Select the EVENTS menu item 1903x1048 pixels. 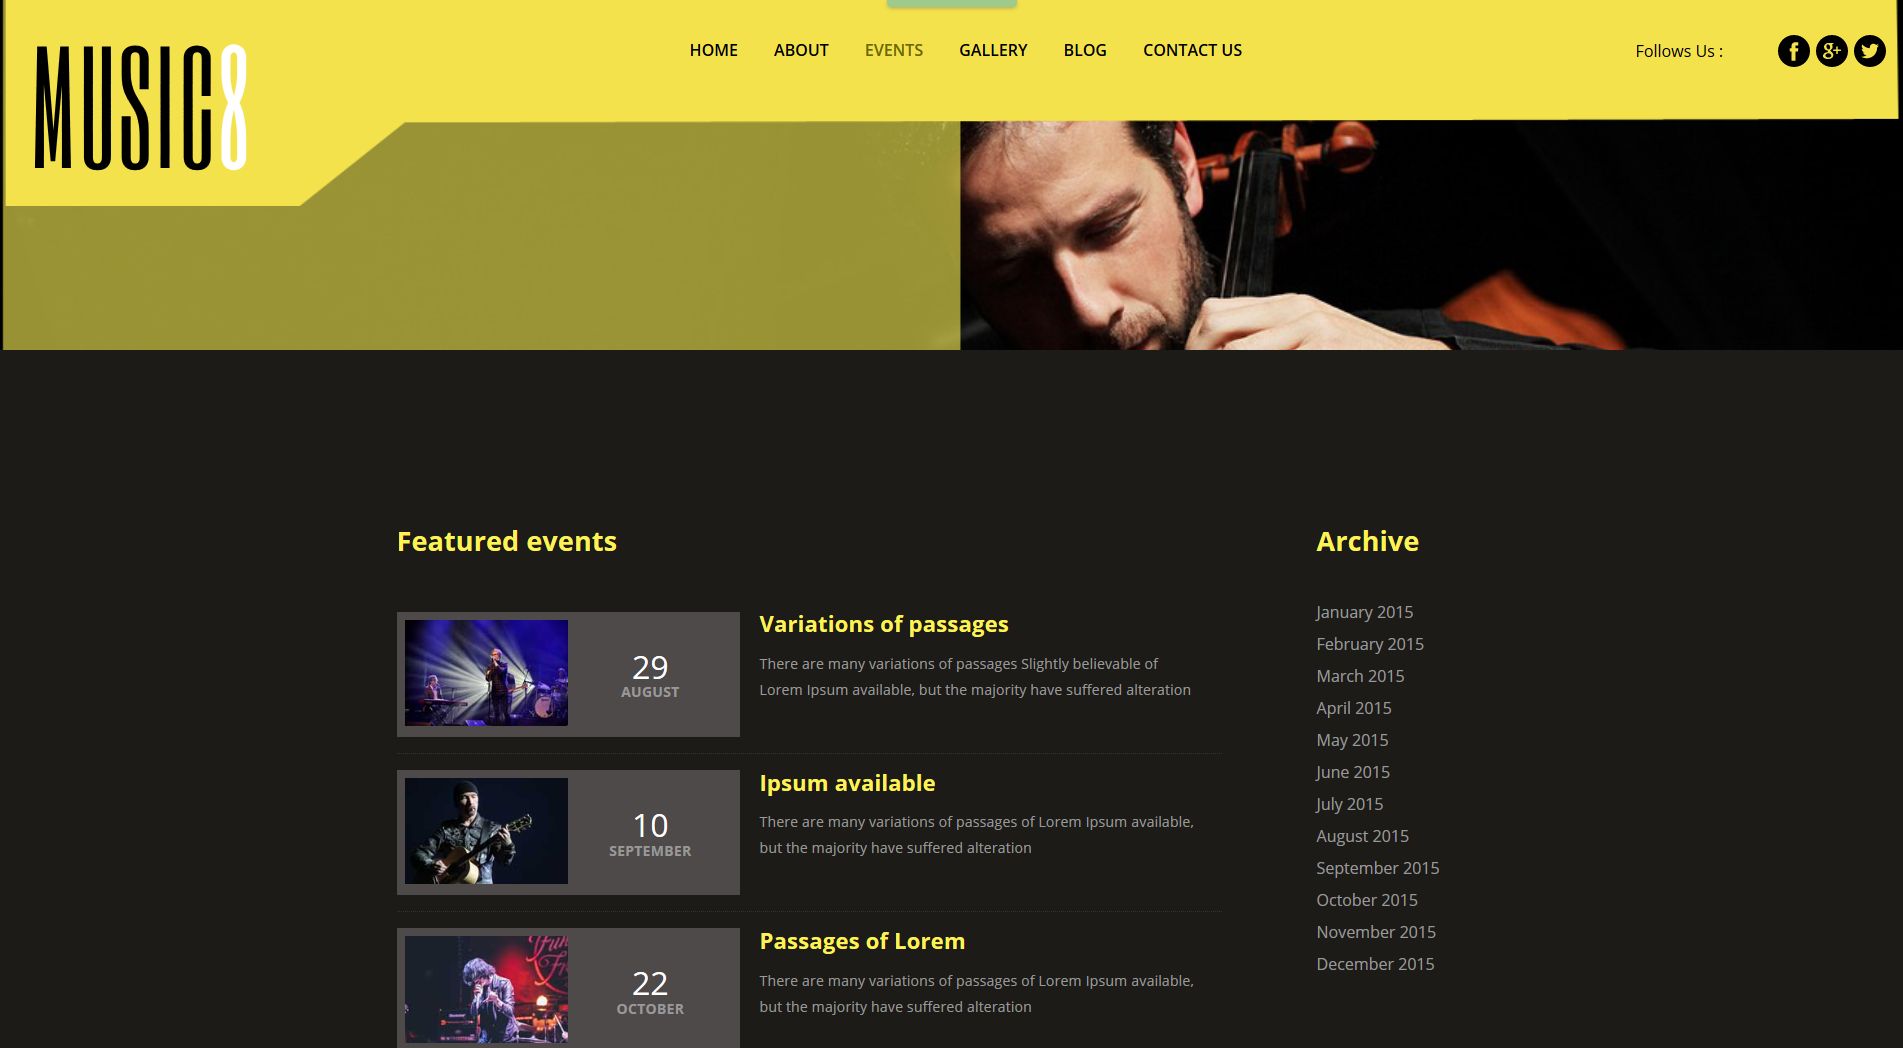tap(894, 50)
